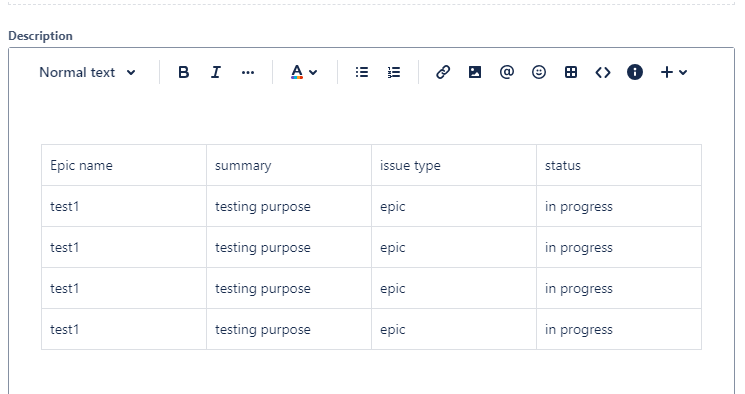Click the first testing purpose cell
This screenshot has width=745, height=394.
[x=289, y=206]
